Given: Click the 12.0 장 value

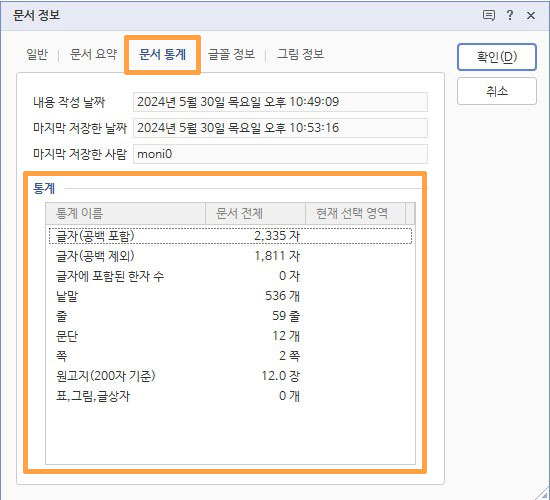Looking at the screenshot, I should coord(280,376).
